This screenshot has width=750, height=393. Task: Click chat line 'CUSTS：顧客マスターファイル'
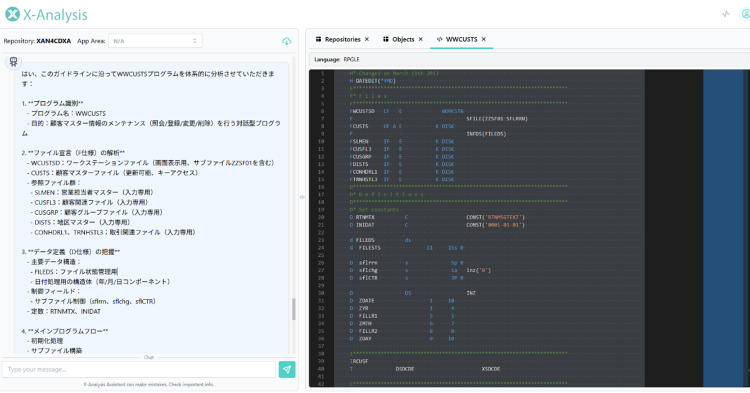click(x=113, y=173)
